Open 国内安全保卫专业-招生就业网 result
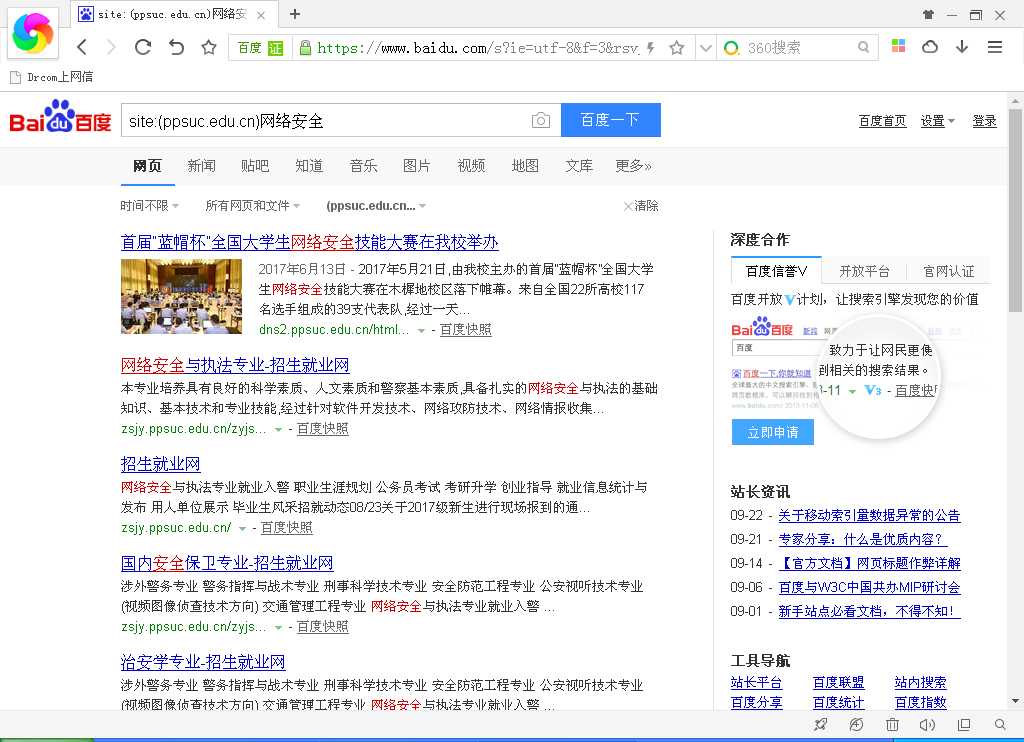This screenshot has width=1024, height=742. point(227,563)
